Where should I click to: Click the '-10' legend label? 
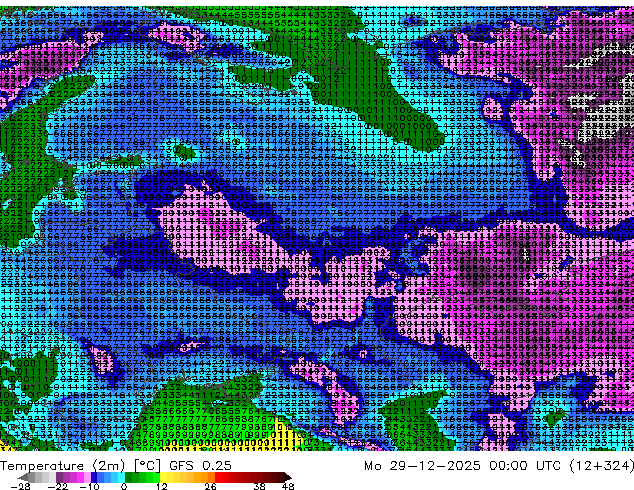[x=89, y=486]
